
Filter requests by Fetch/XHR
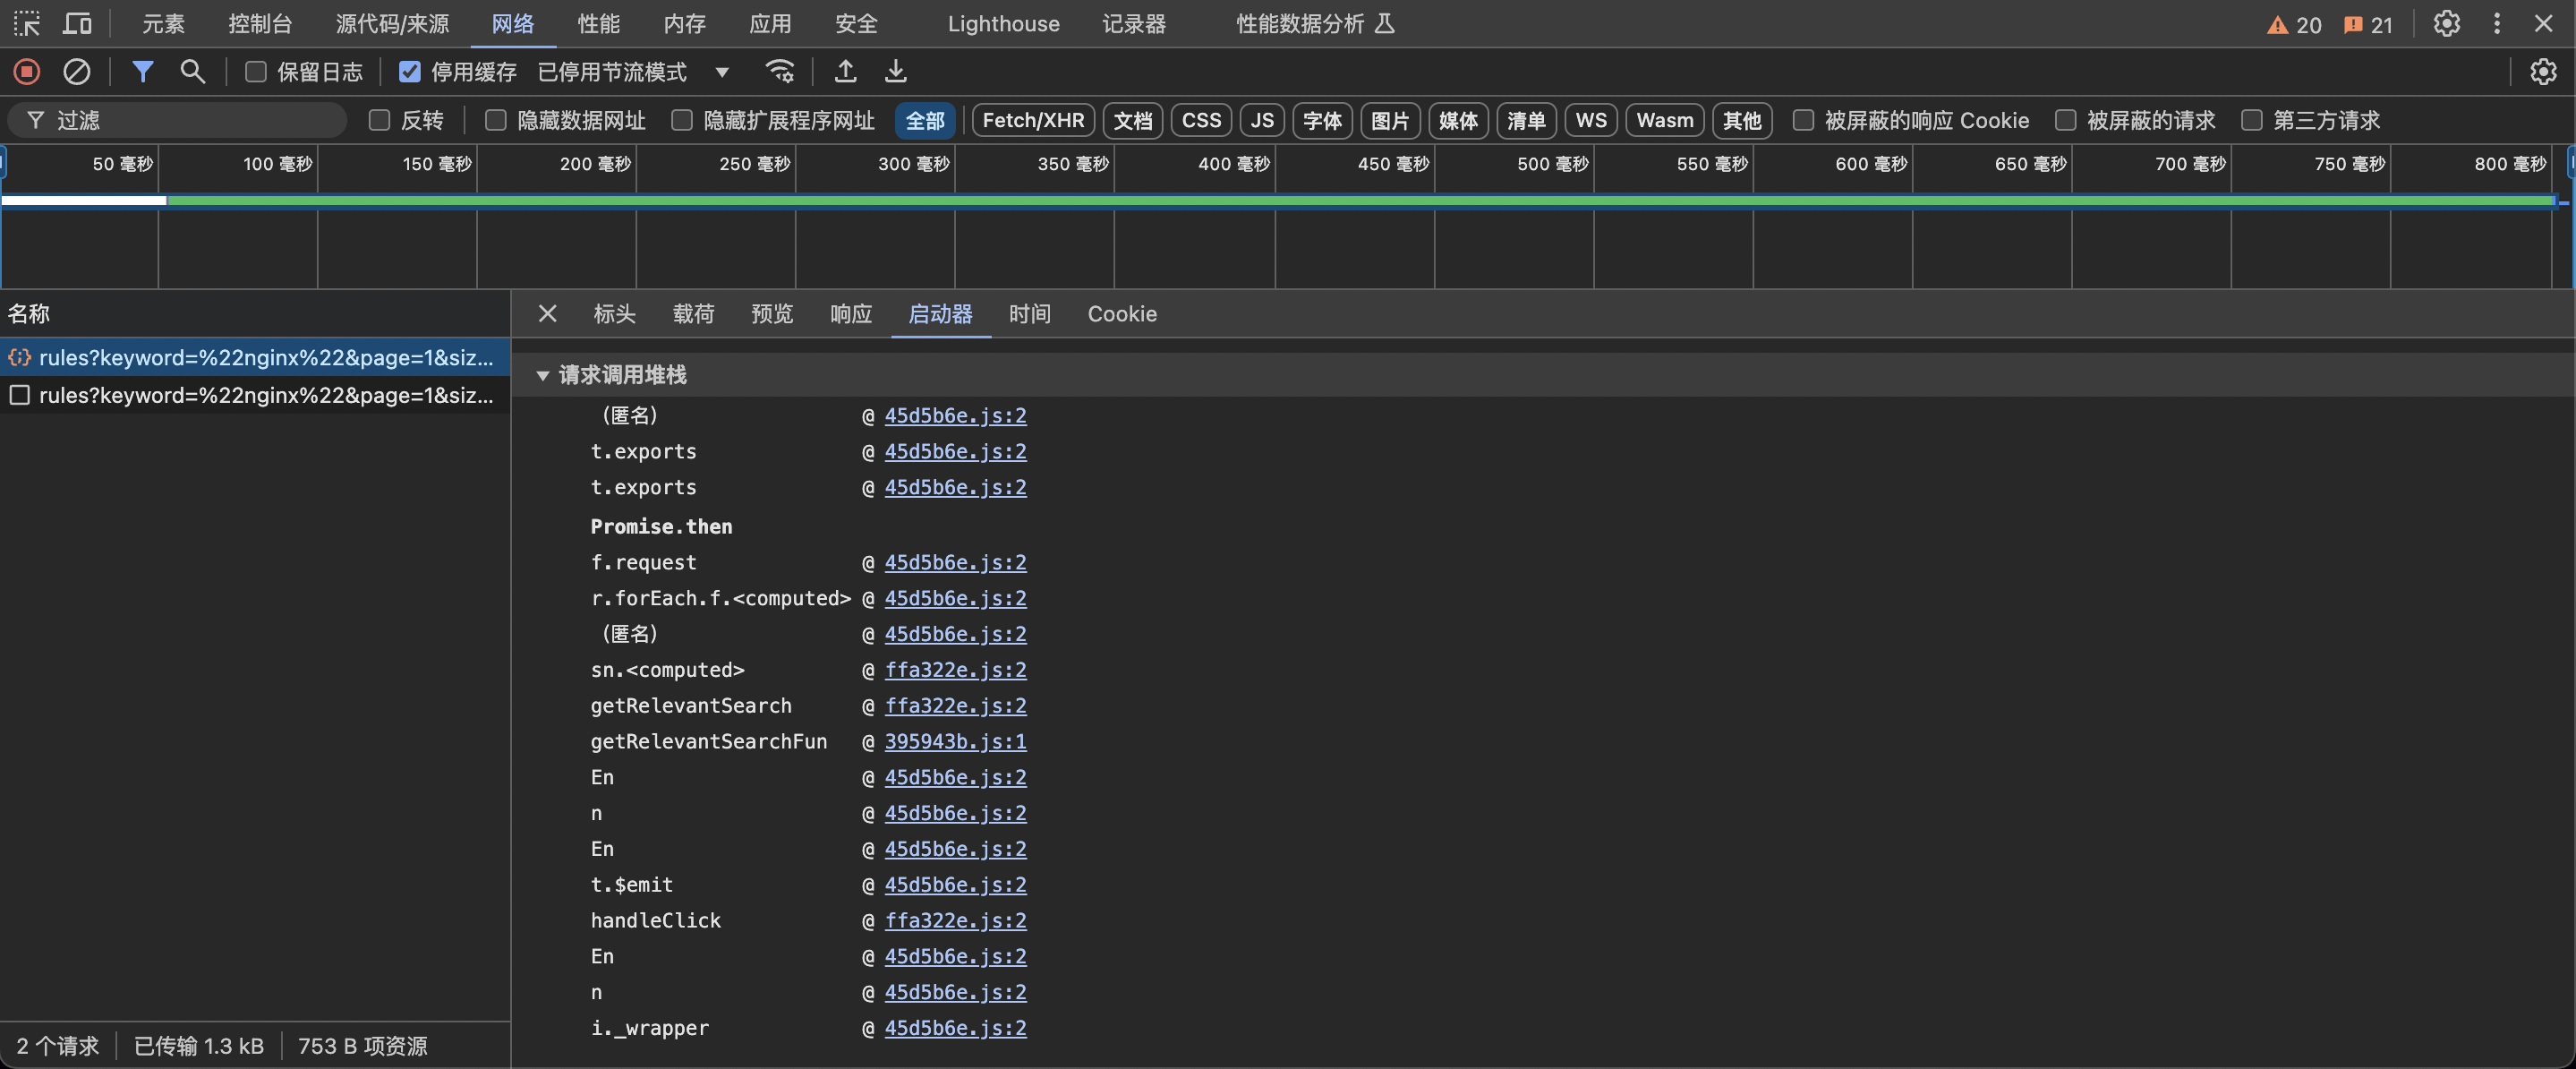pyautogui.click(x=1033, y=121)
